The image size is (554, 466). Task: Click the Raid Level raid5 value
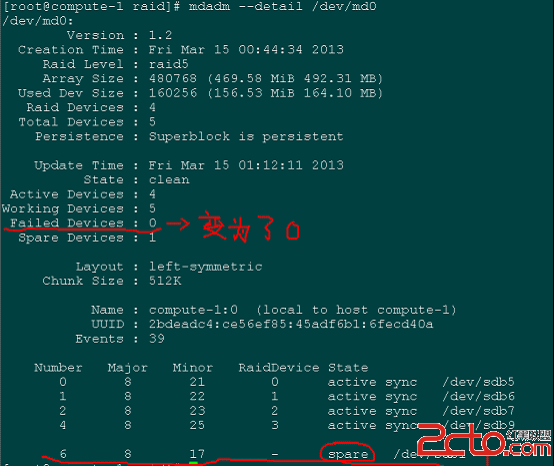tap(168, 64)
